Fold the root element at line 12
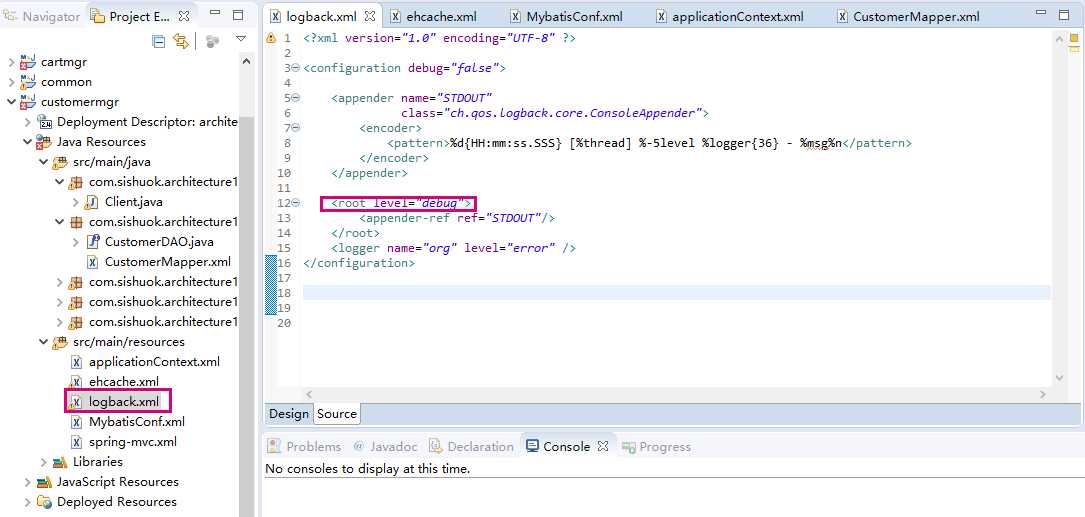Image resolution: width=1085 pixels, height=517 pixels. [x=296, y=203]
